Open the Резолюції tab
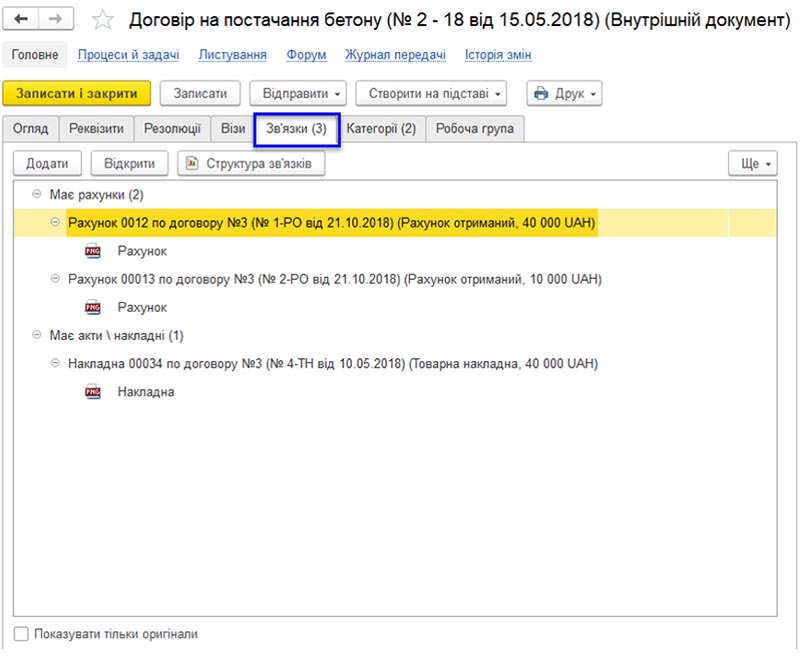 coord(172,129)
